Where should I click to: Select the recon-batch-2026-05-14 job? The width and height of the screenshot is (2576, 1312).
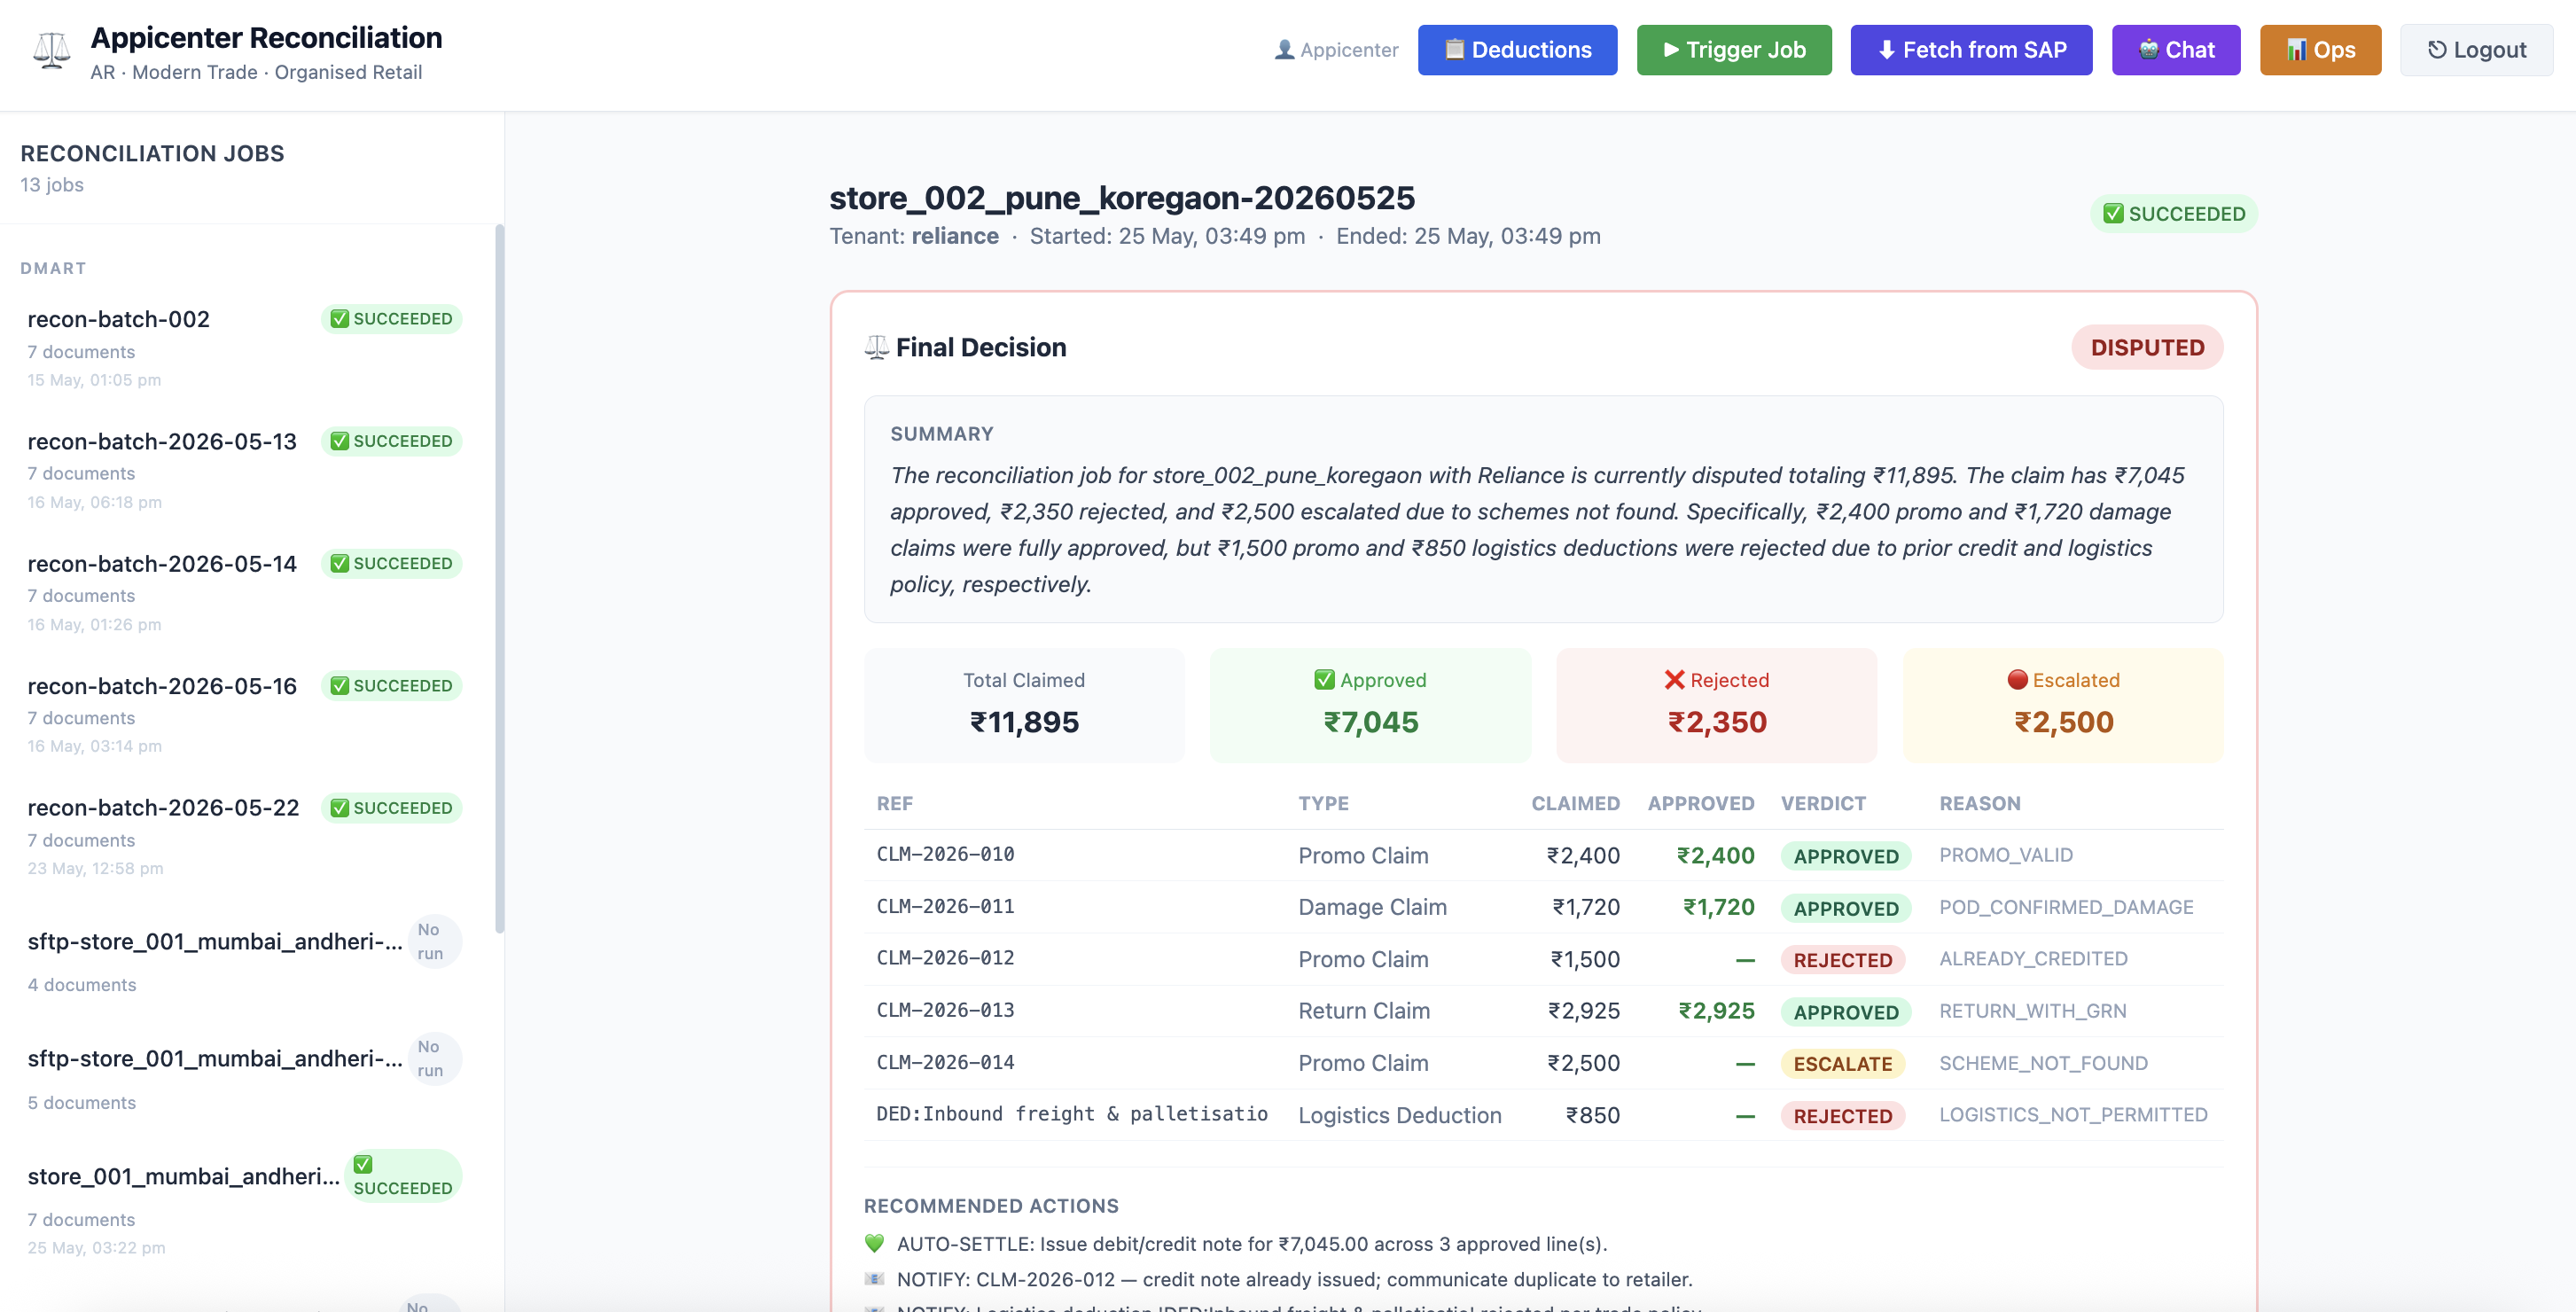coord(245,591)
